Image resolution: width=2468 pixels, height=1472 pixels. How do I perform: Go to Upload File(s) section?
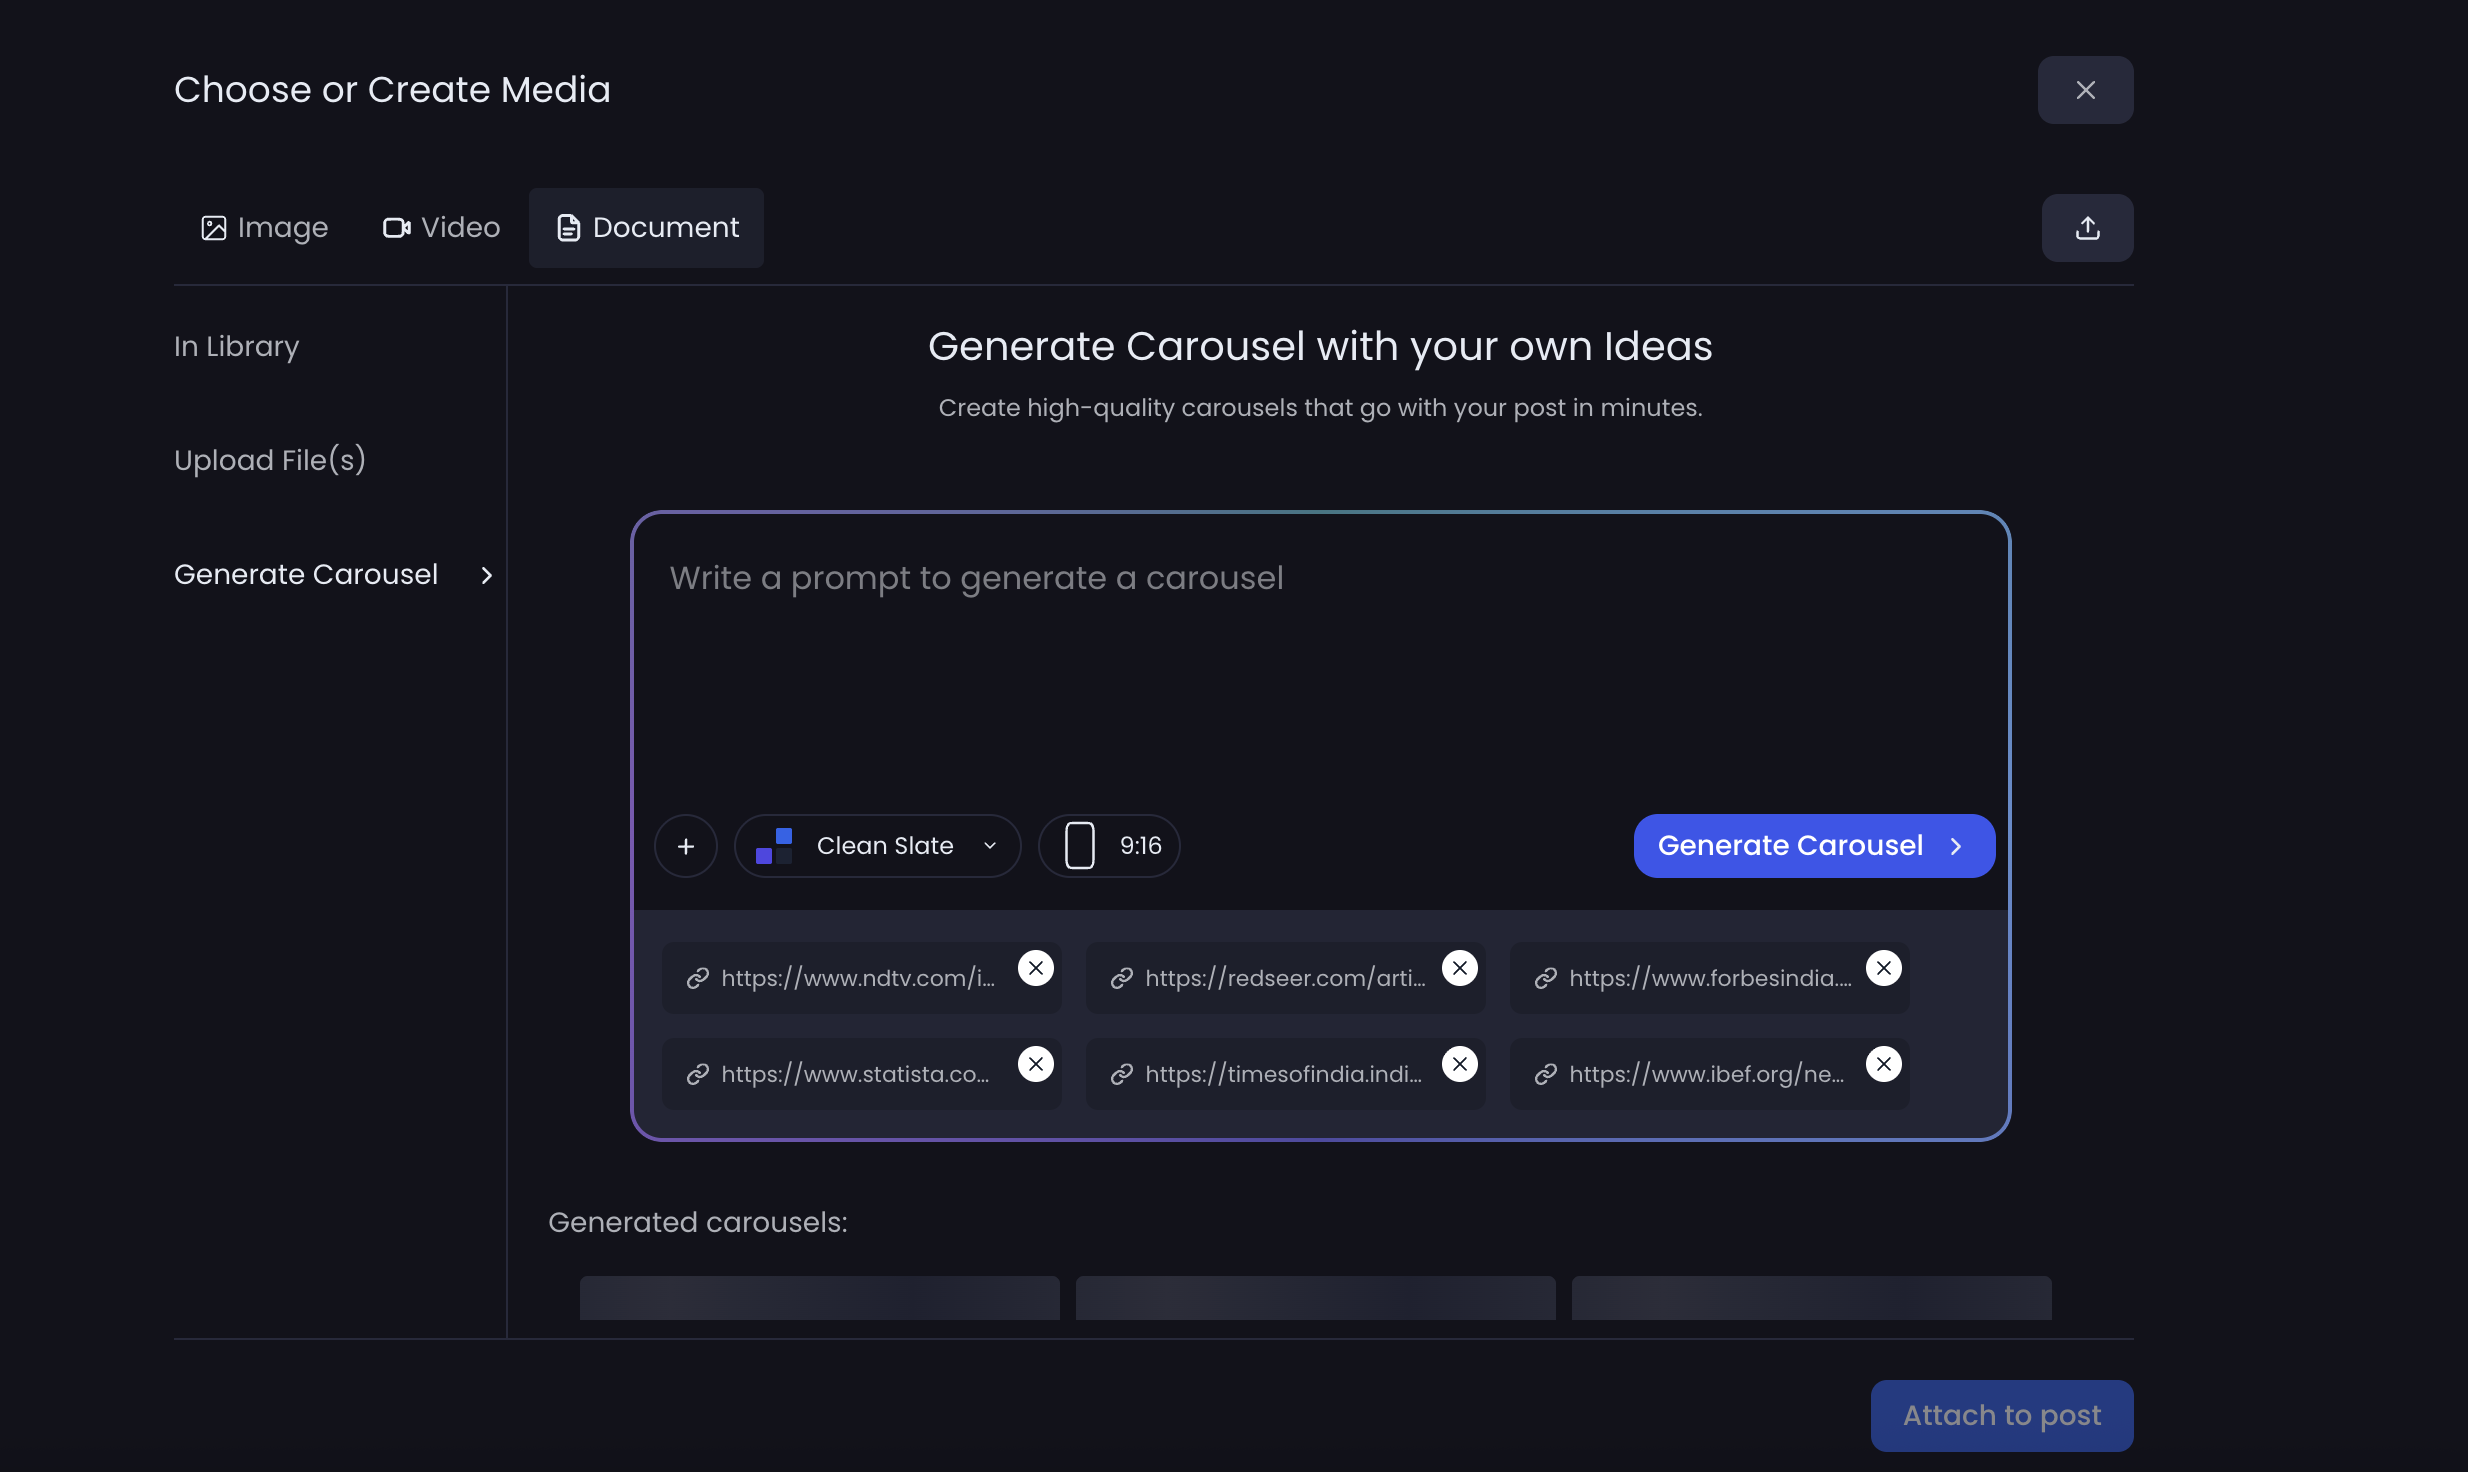coord(270,460)
